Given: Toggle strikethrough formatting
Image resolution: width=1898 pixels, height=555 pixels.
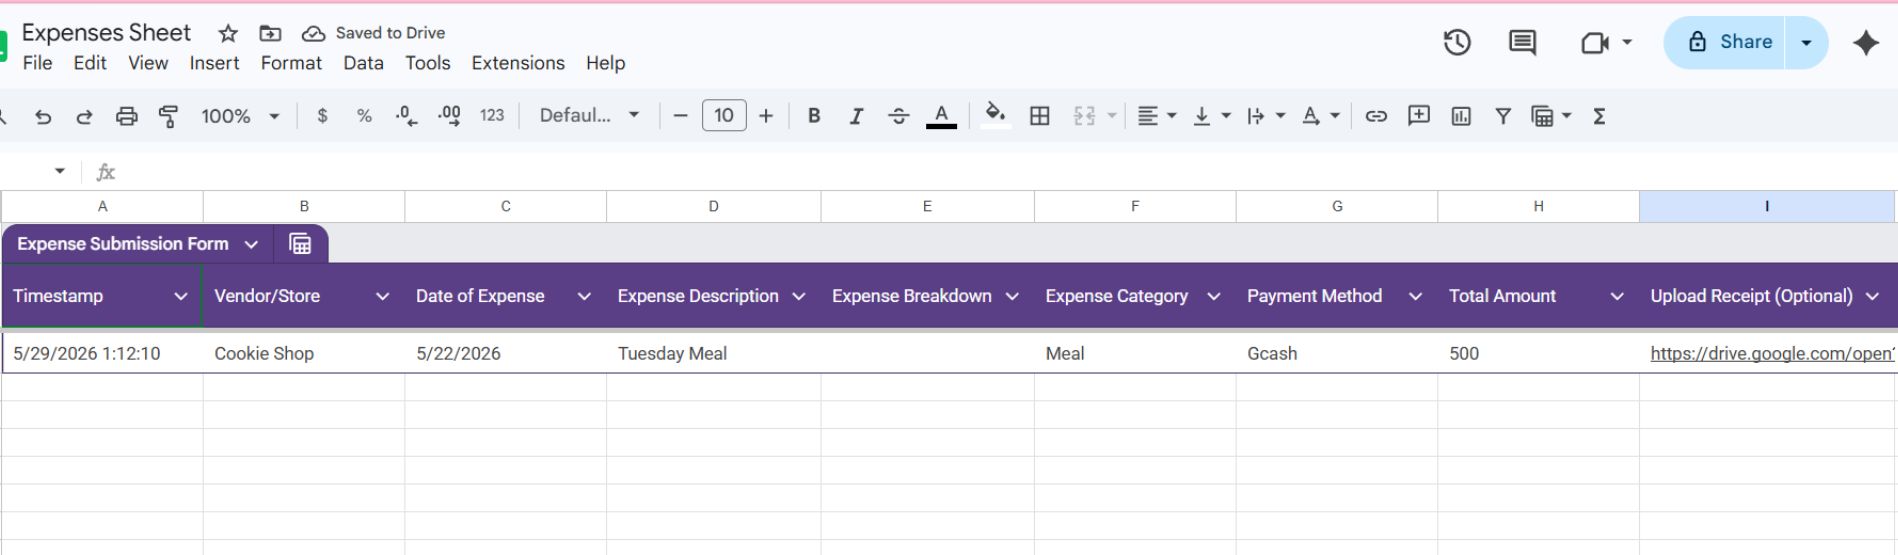Looking at the screenshot, I should point(898,116).
